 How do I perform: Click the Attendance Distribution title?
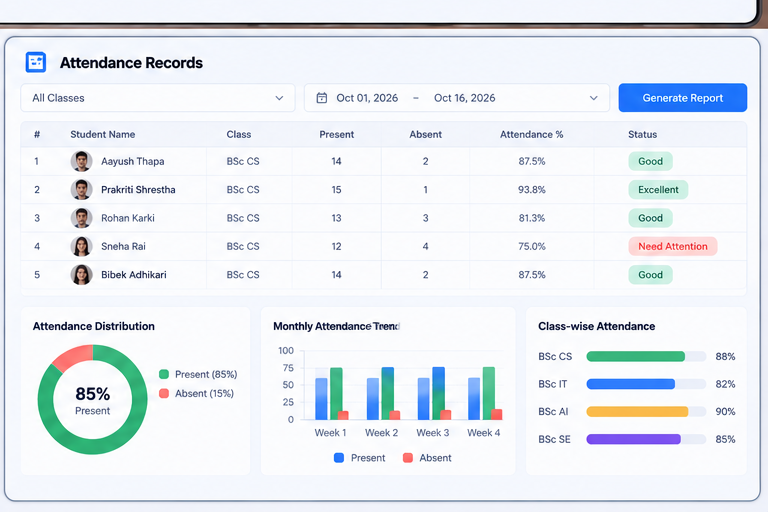[94, 326]
